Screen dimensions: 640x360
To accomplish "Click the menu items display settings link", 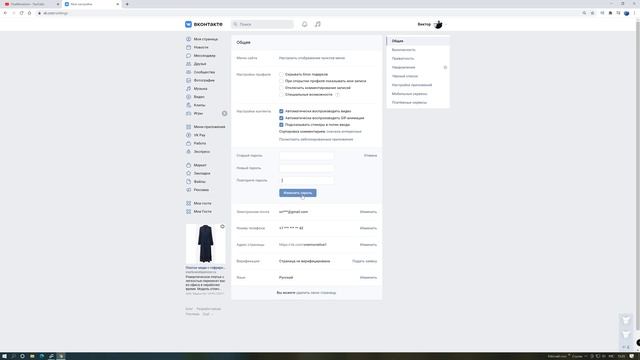I will [x=312, y=58].
